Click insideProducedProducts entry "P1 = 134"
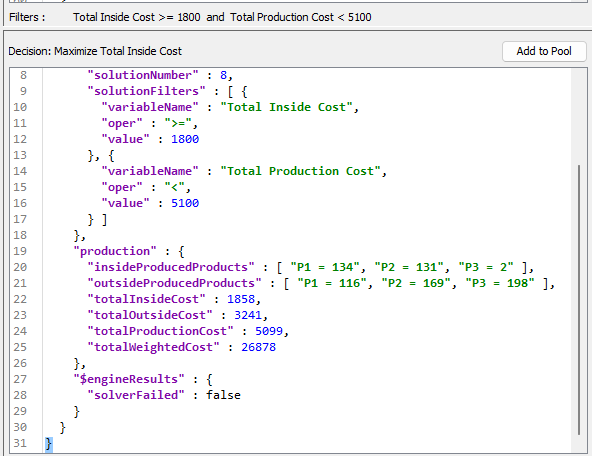This screenshot has width=592, height=456. point(325,267)
